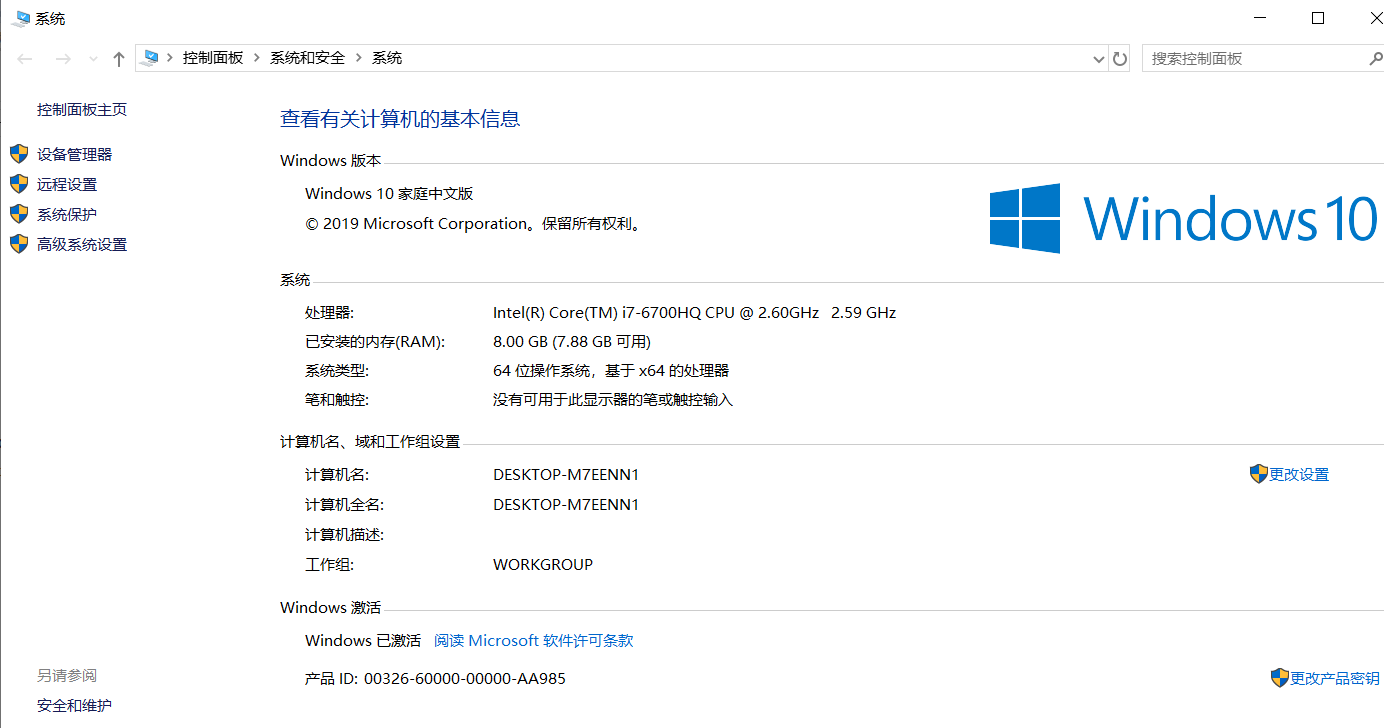1384x728 pixels.
Task: Select 系统和安全 in the breadcrumb
Action: tap(307, 58)
